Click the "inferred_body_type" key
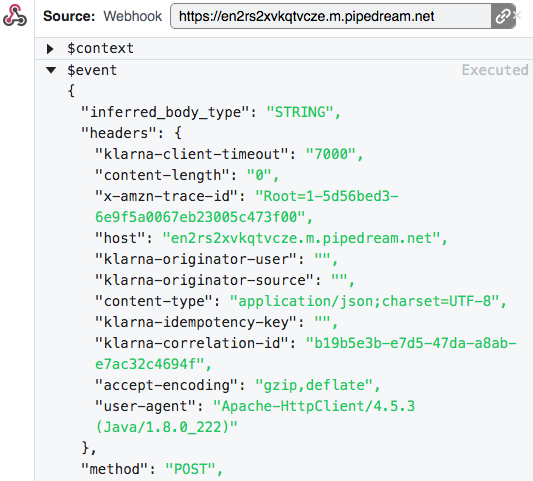Screen dimensions: 533x481 [x=166, y=112]
